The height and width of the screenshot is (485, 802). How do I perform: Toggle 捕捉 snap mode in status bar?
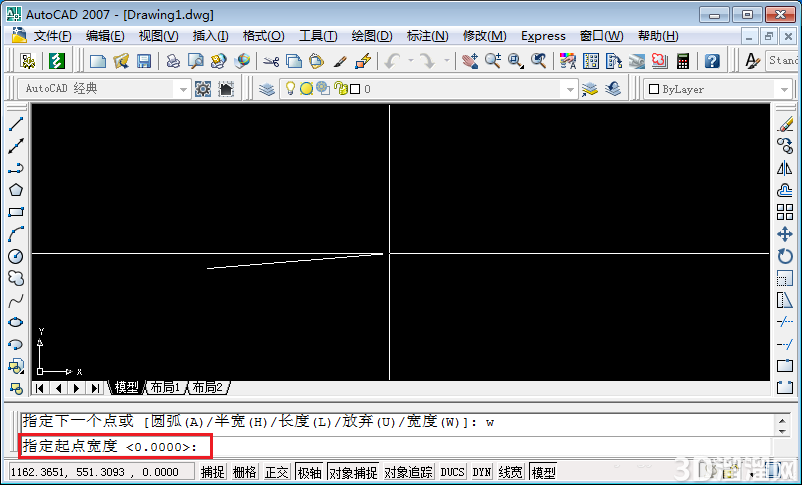tap(213, 472)
